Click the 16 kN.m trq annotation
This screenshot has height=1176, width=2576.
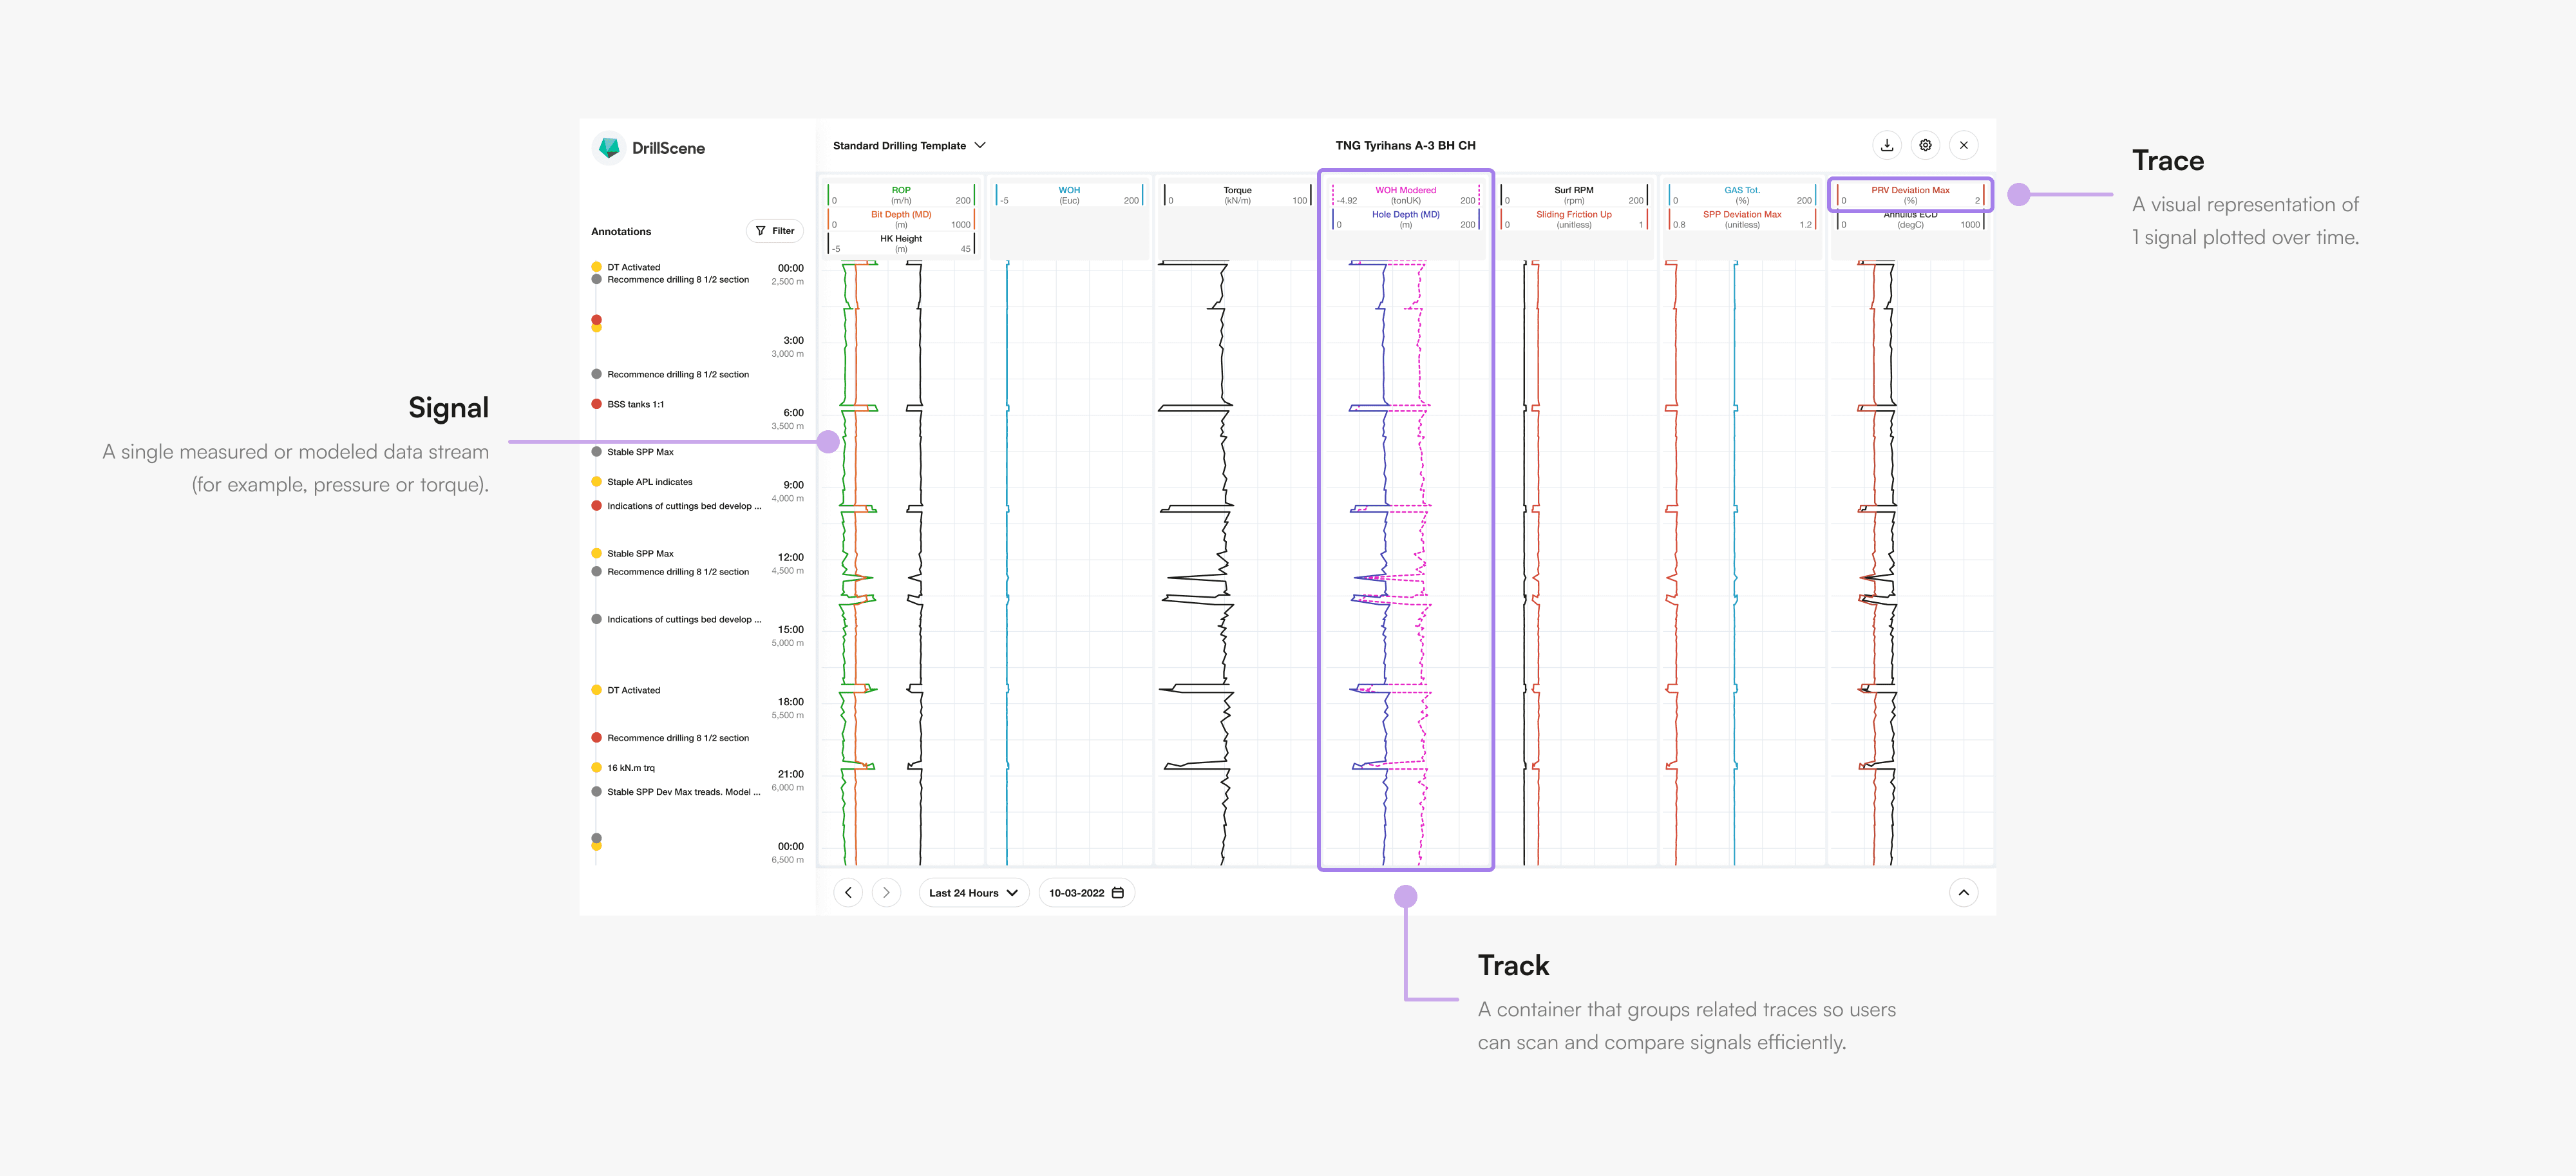pos(631,768)
